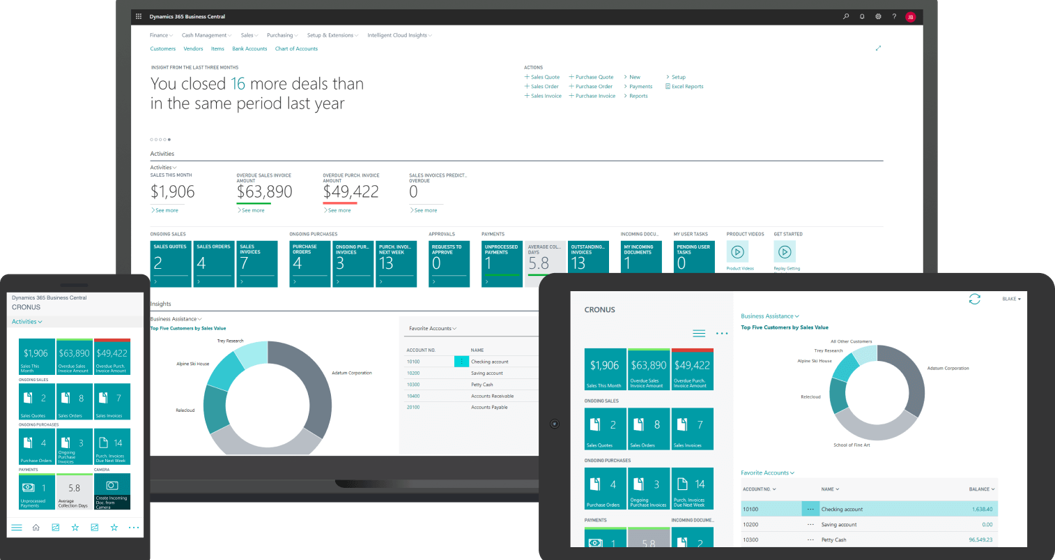1055x560 pixels.
Task: Click See more under Sales This Month
Action: tap(166, 210)
